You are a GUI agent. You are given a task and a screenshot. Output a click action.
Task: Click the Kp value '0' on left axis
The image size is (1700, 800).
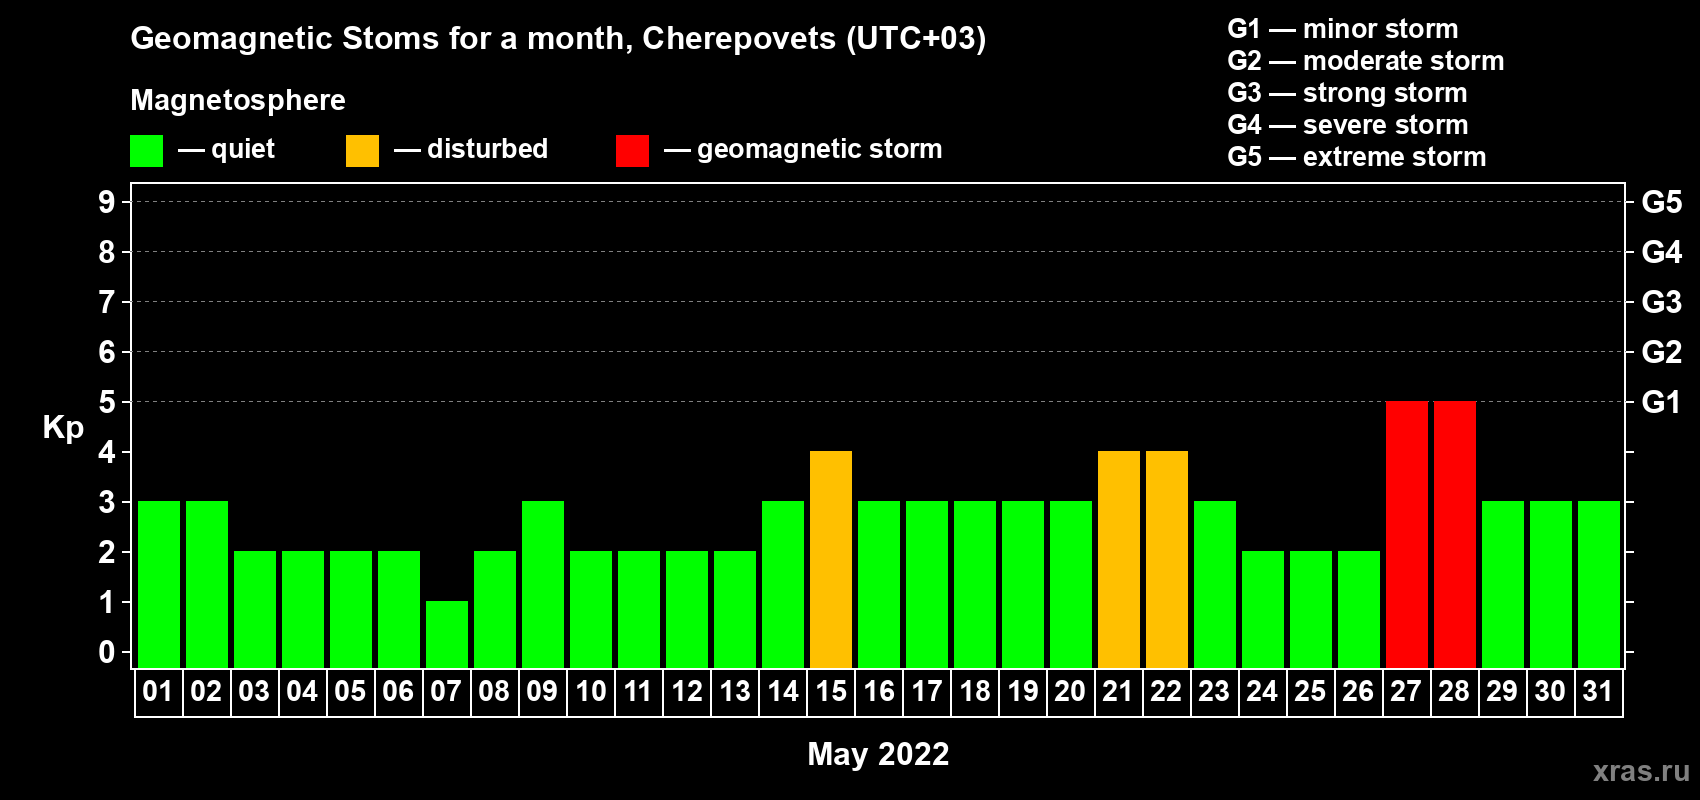(107, 652)
